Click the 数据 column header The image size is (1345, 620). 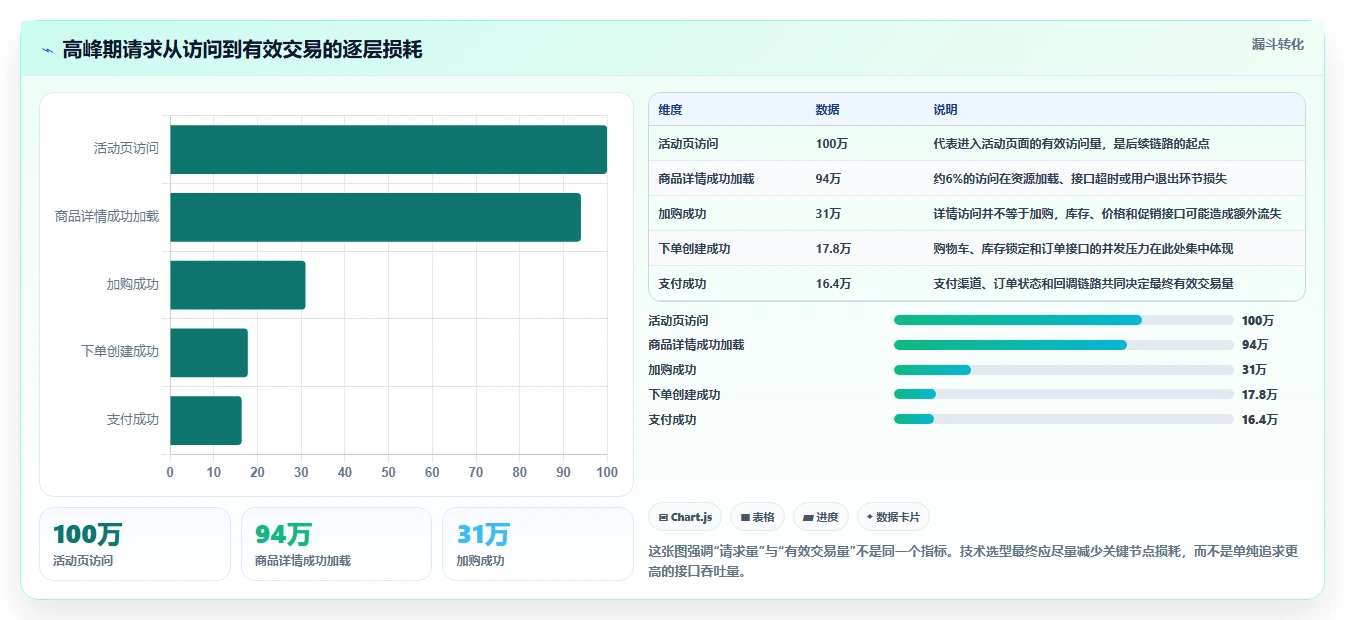pos(828,109)
